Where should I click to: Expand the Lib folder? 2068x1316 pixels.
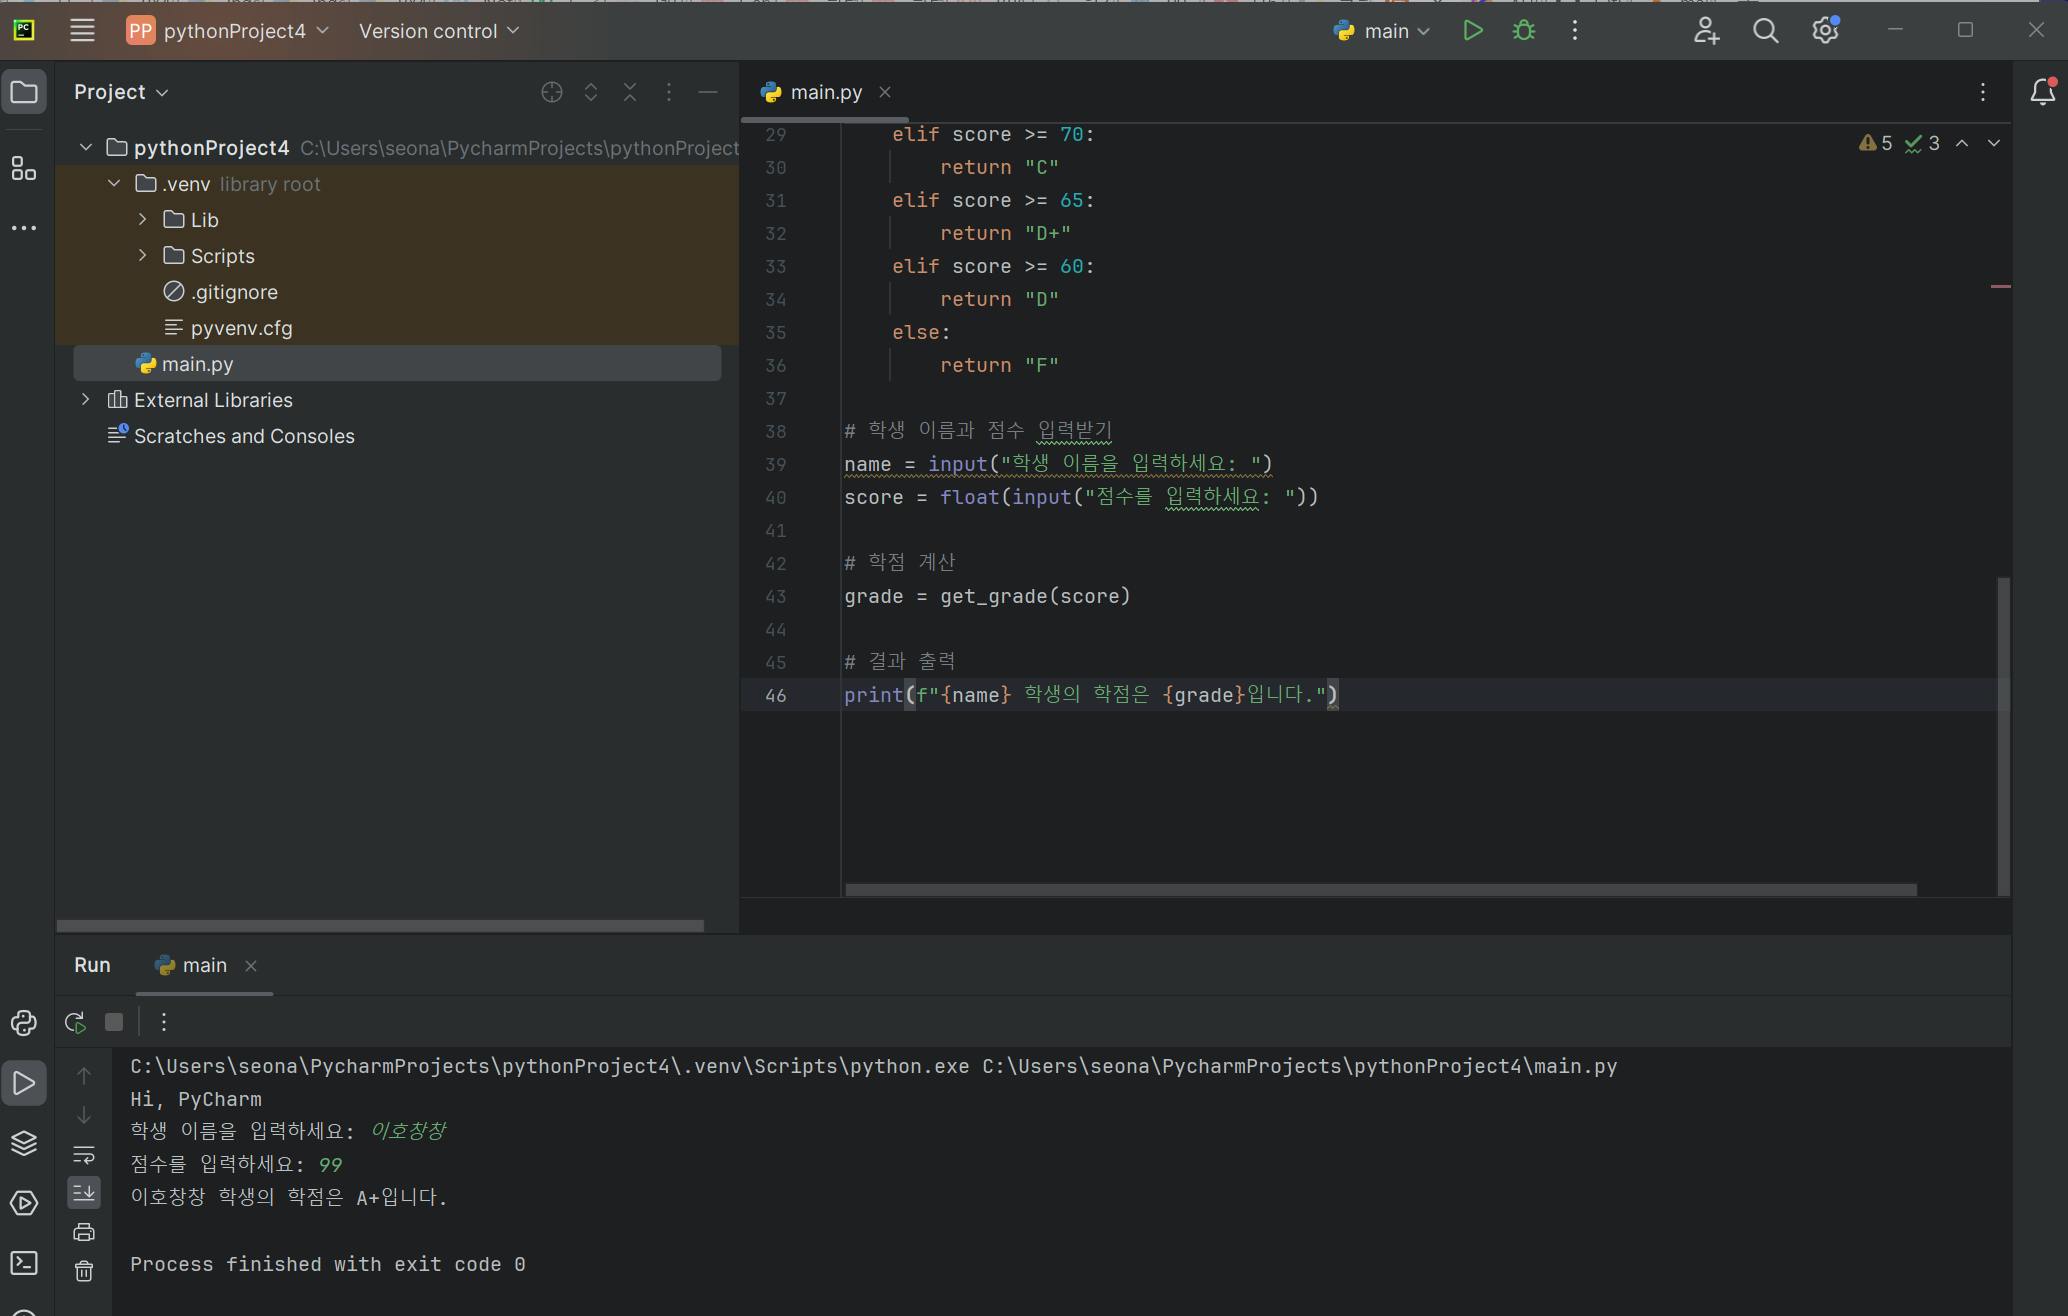[x=143, y=219]
